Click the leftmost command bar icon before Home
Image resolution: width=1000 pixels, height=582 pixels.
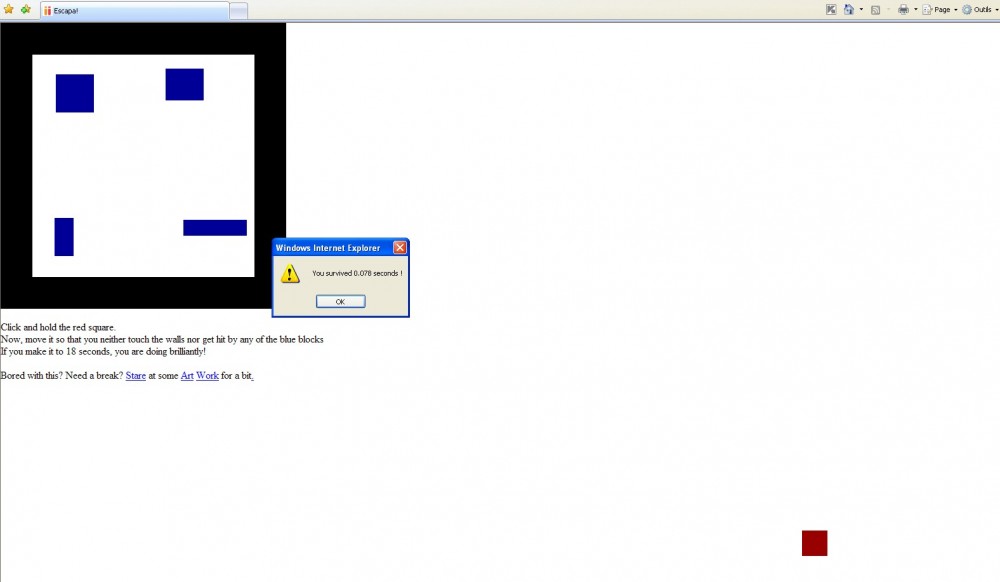tap(831, 10)
